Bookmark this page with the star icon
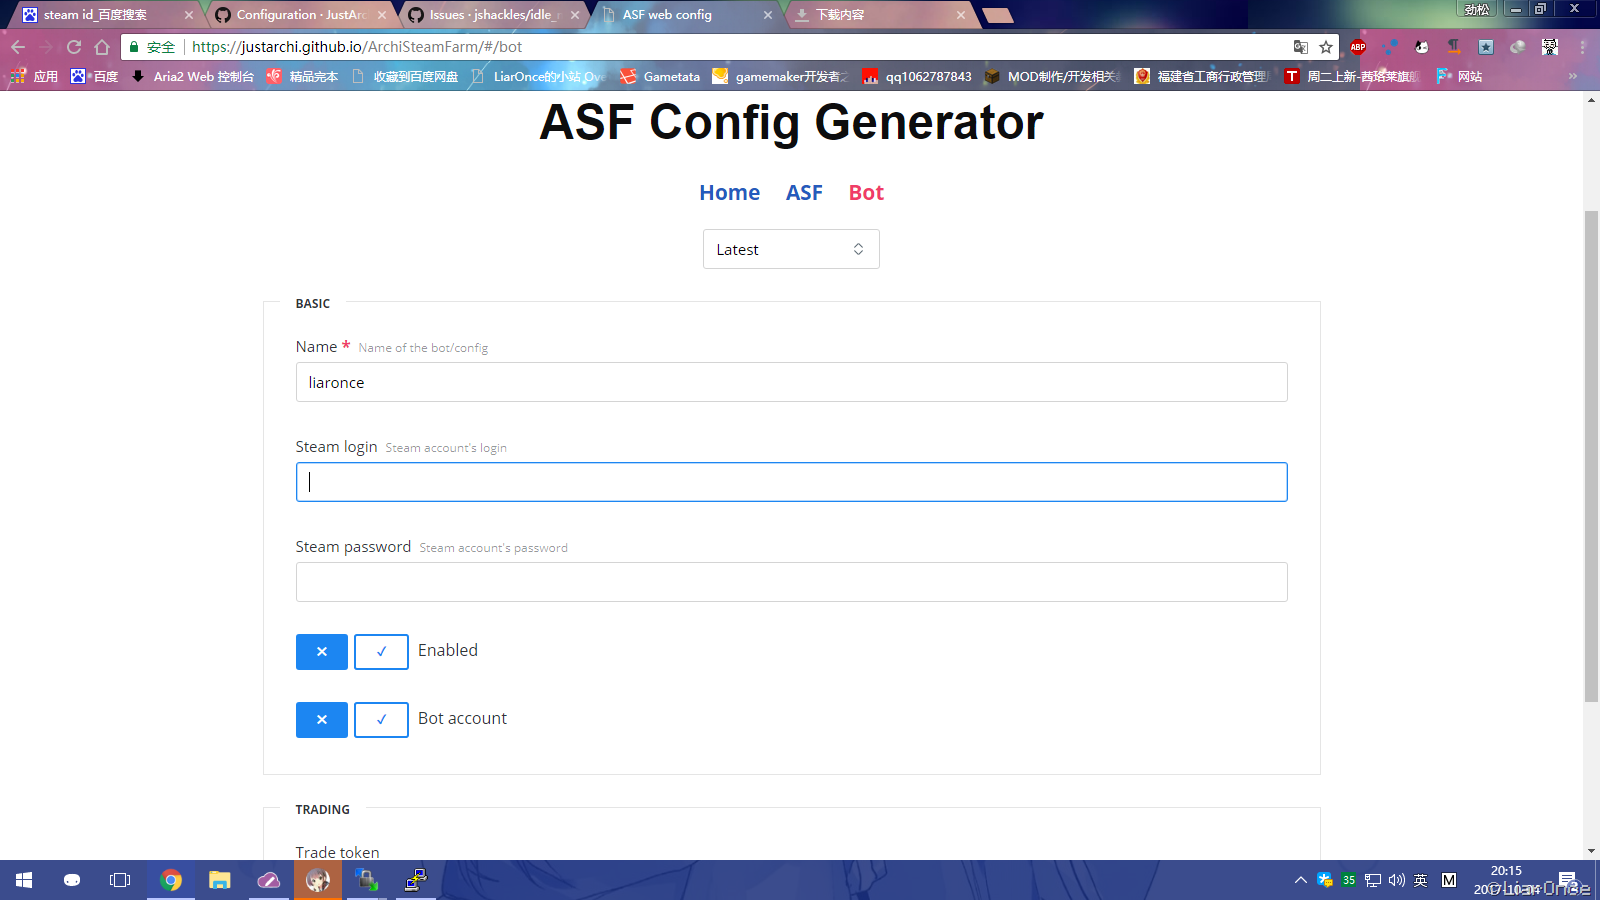This screenshot has height=900, width=1600. click(x=1326, y=47)
